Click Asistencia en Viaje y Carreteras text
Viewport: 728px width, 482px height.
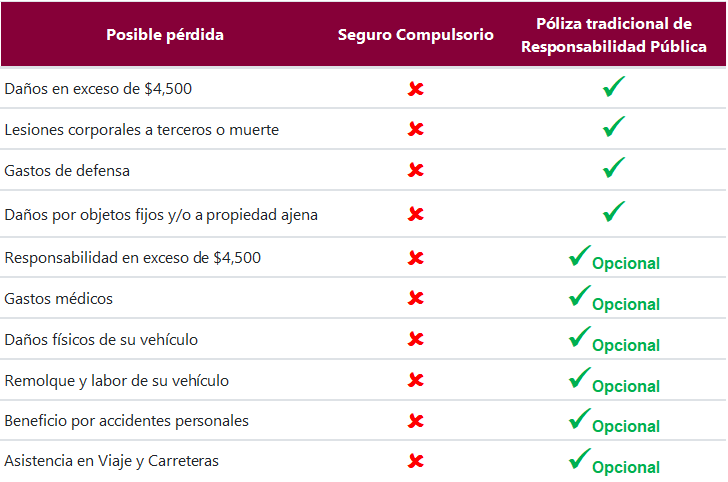[111, 461]
